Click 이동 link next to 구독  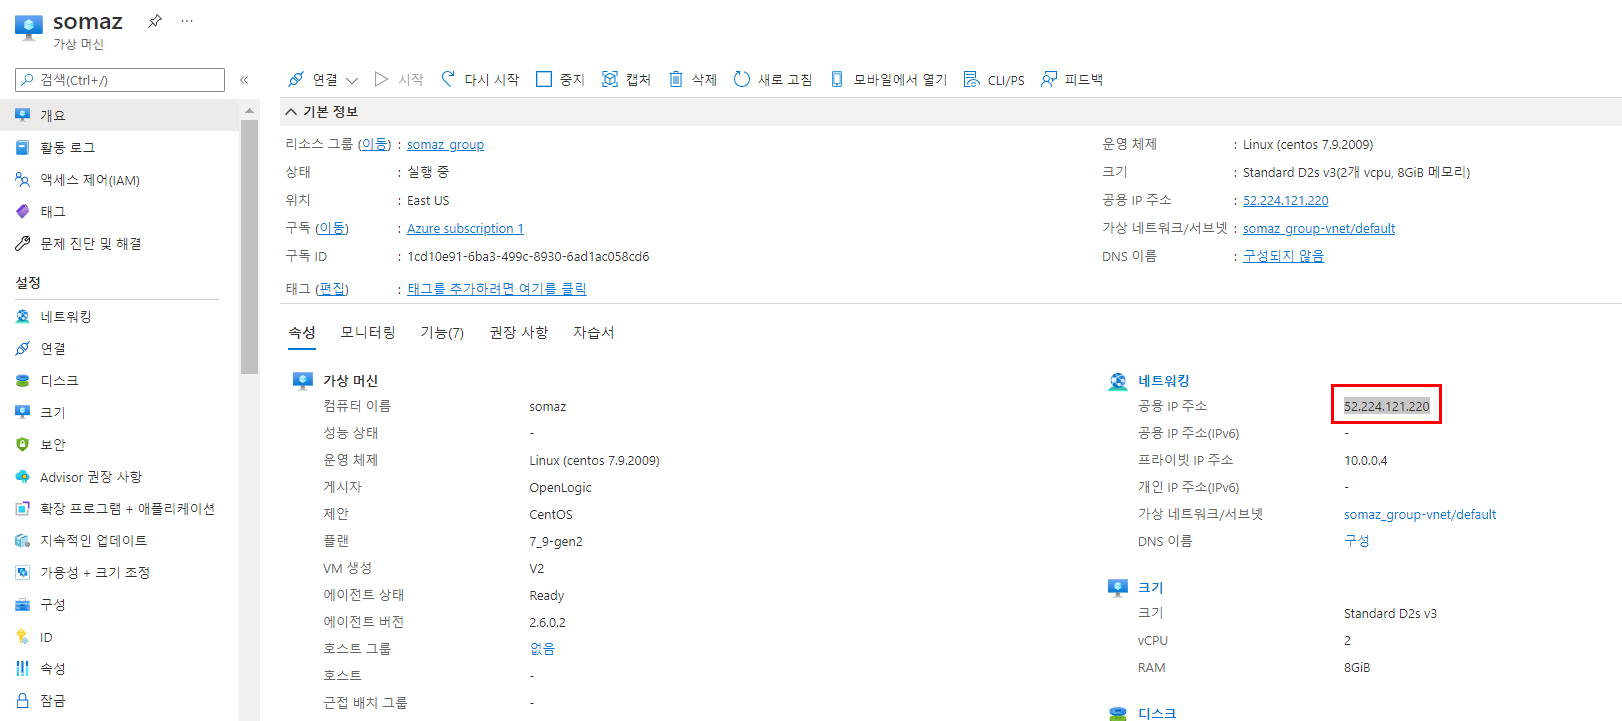332,228
